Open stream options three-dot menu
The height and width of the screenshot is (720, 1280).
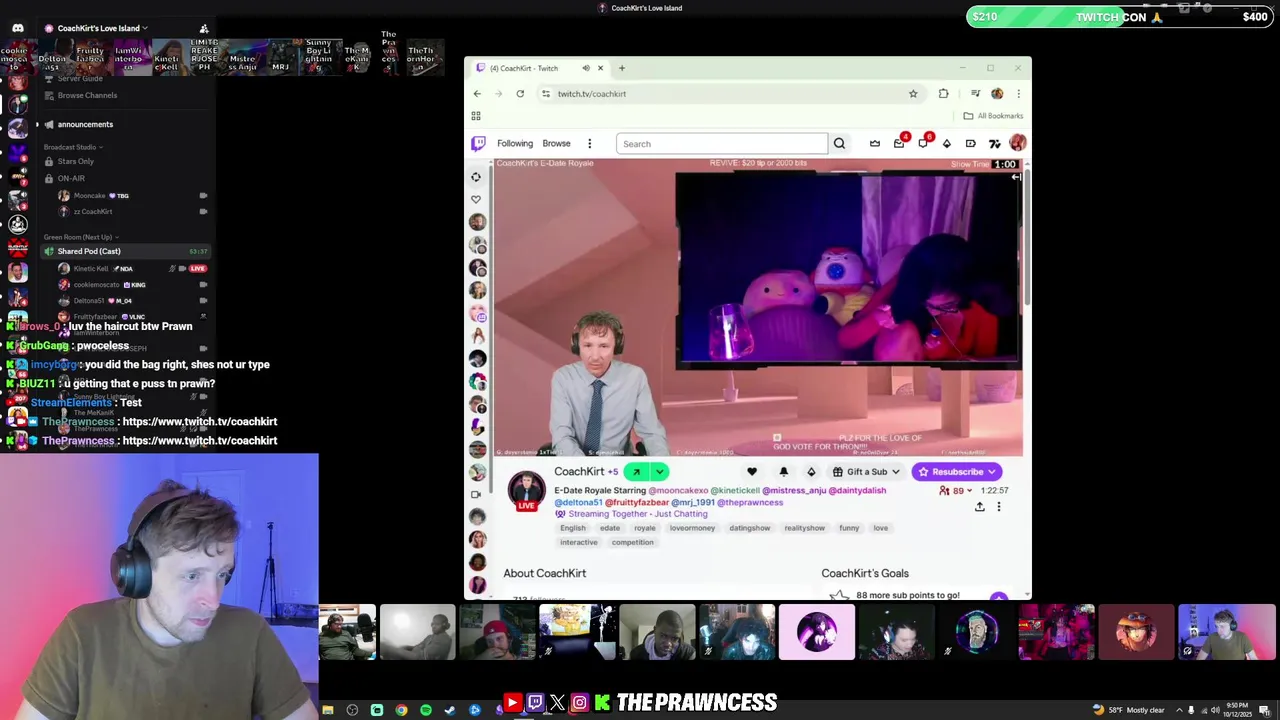point(998,507)
